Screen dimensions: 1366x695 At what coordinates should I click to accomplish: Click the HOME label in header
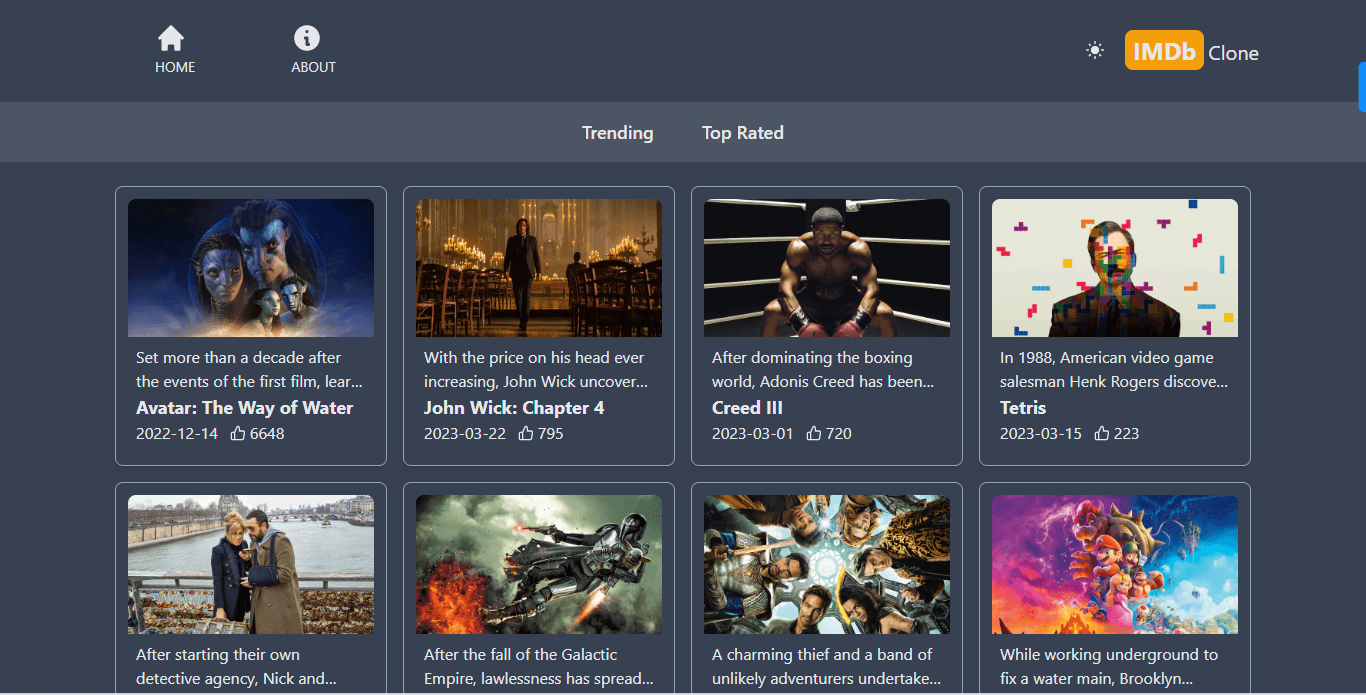tap(175, 67)
